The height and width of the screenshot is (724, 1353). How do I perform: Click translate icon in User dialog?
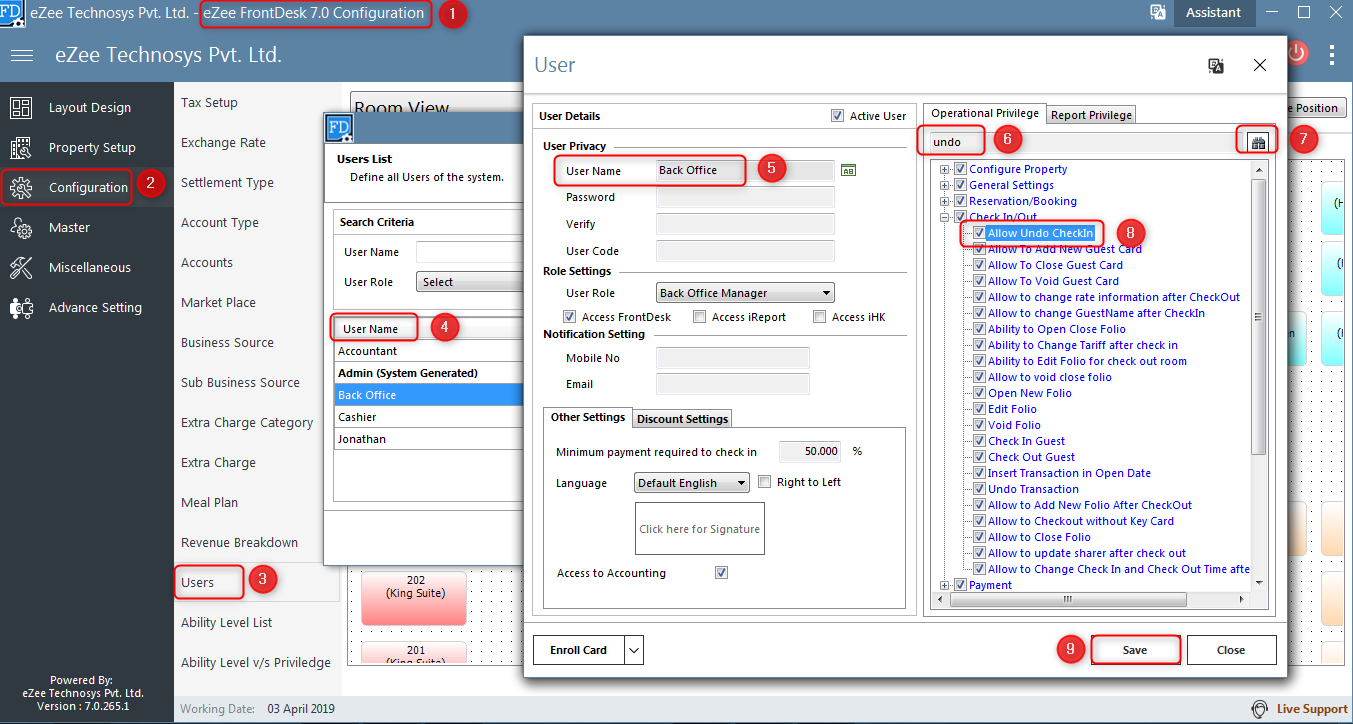point(1216,66)
